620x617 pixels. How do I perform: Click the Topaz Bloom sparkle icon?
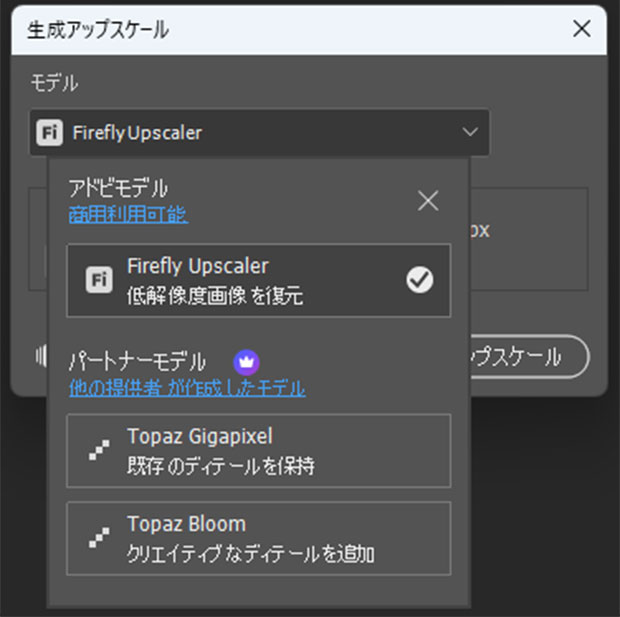pyautogui.click(x=97, y=538)
